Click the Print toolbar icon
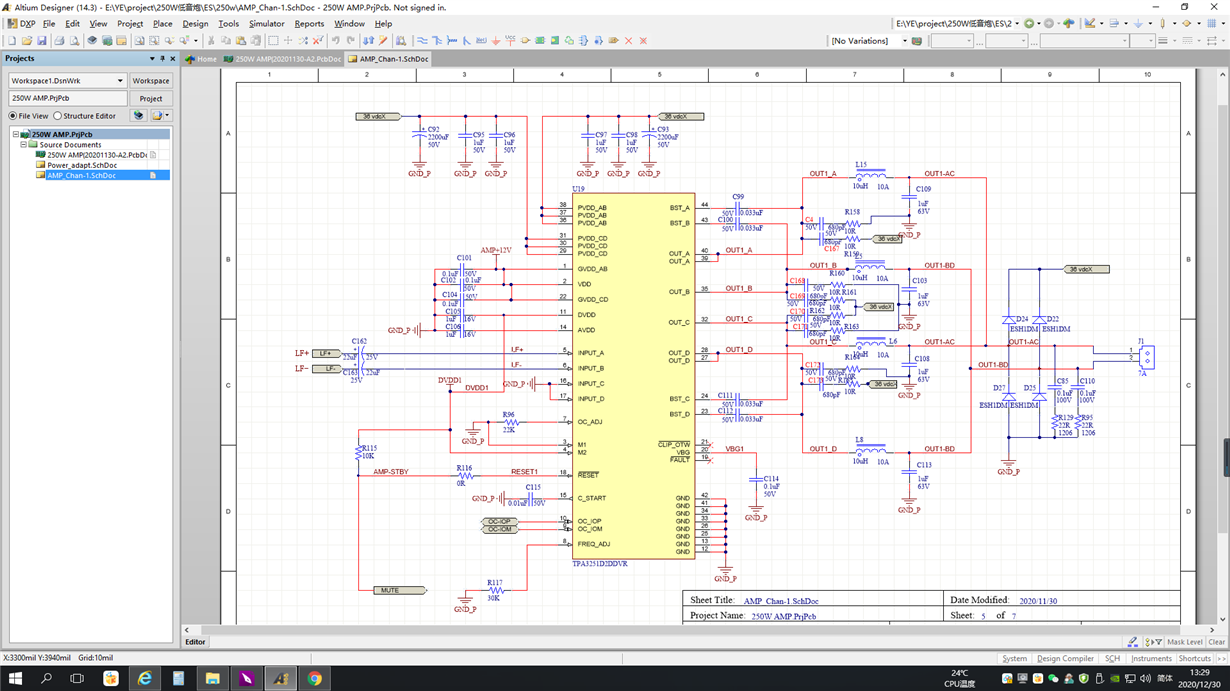The width and height of the screenshot is (1230, 691). coord(59,41)
